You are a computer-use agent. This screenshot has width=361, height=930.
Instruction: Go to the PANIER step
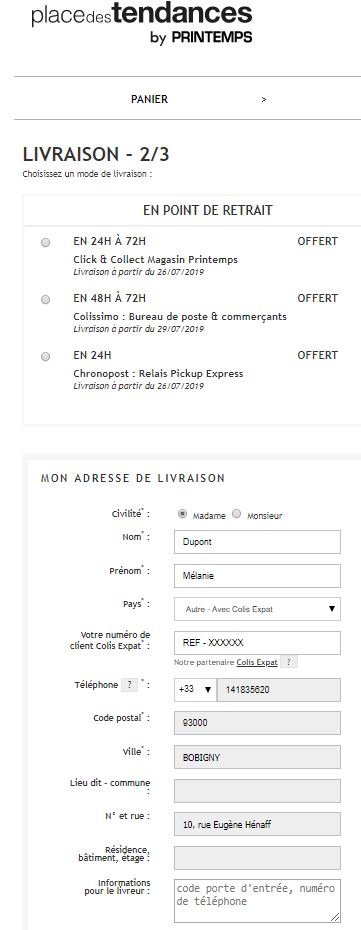[x=149, y=99]
